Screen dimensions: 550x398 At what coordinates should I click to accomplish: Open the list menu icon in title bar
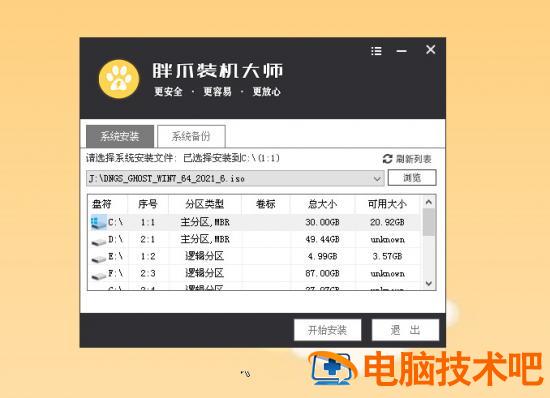pyautogui.click(x=376, y=51)
